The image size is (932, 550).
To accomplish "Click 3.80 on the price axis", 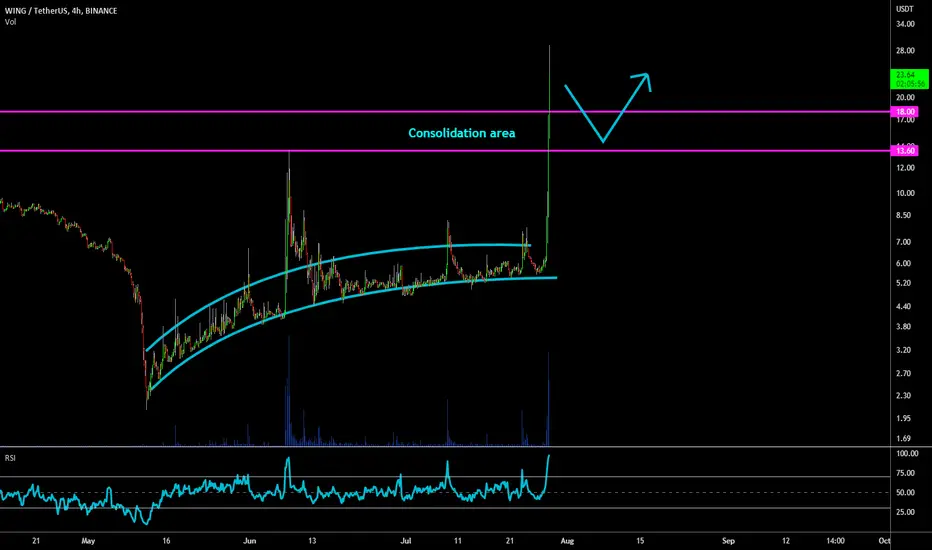I will click(903, 327).
